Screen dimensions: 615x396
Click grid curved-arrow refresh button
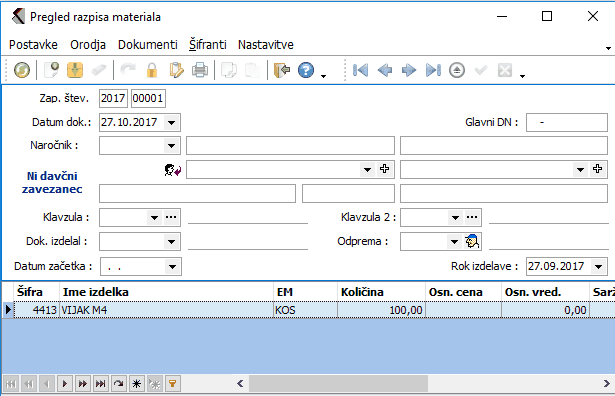(118, 383)
